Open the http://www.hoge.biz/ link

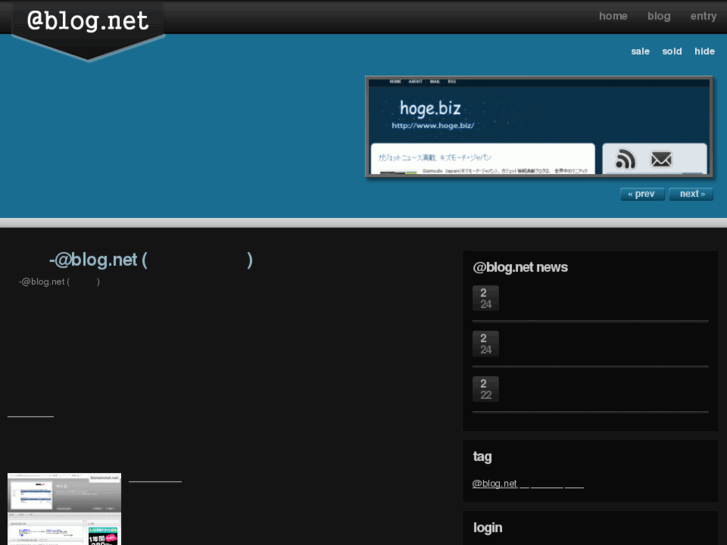[x=433, y=126]
